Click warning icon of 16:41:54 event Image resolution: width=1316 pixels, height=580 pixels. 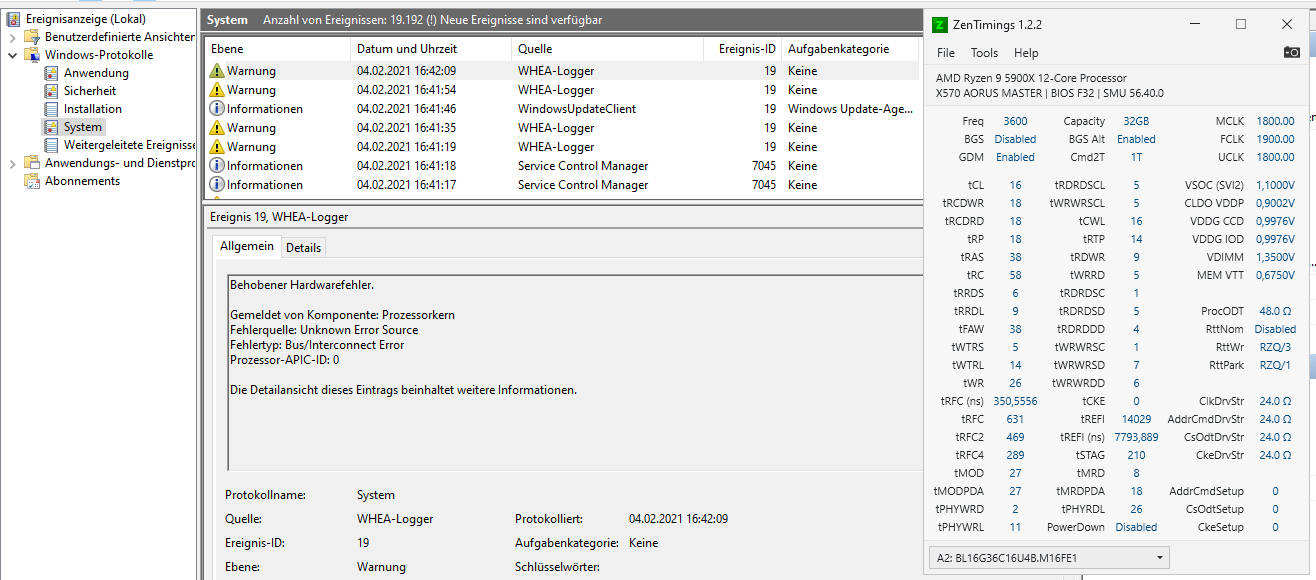pyautogui.click(x=216, y=90)
